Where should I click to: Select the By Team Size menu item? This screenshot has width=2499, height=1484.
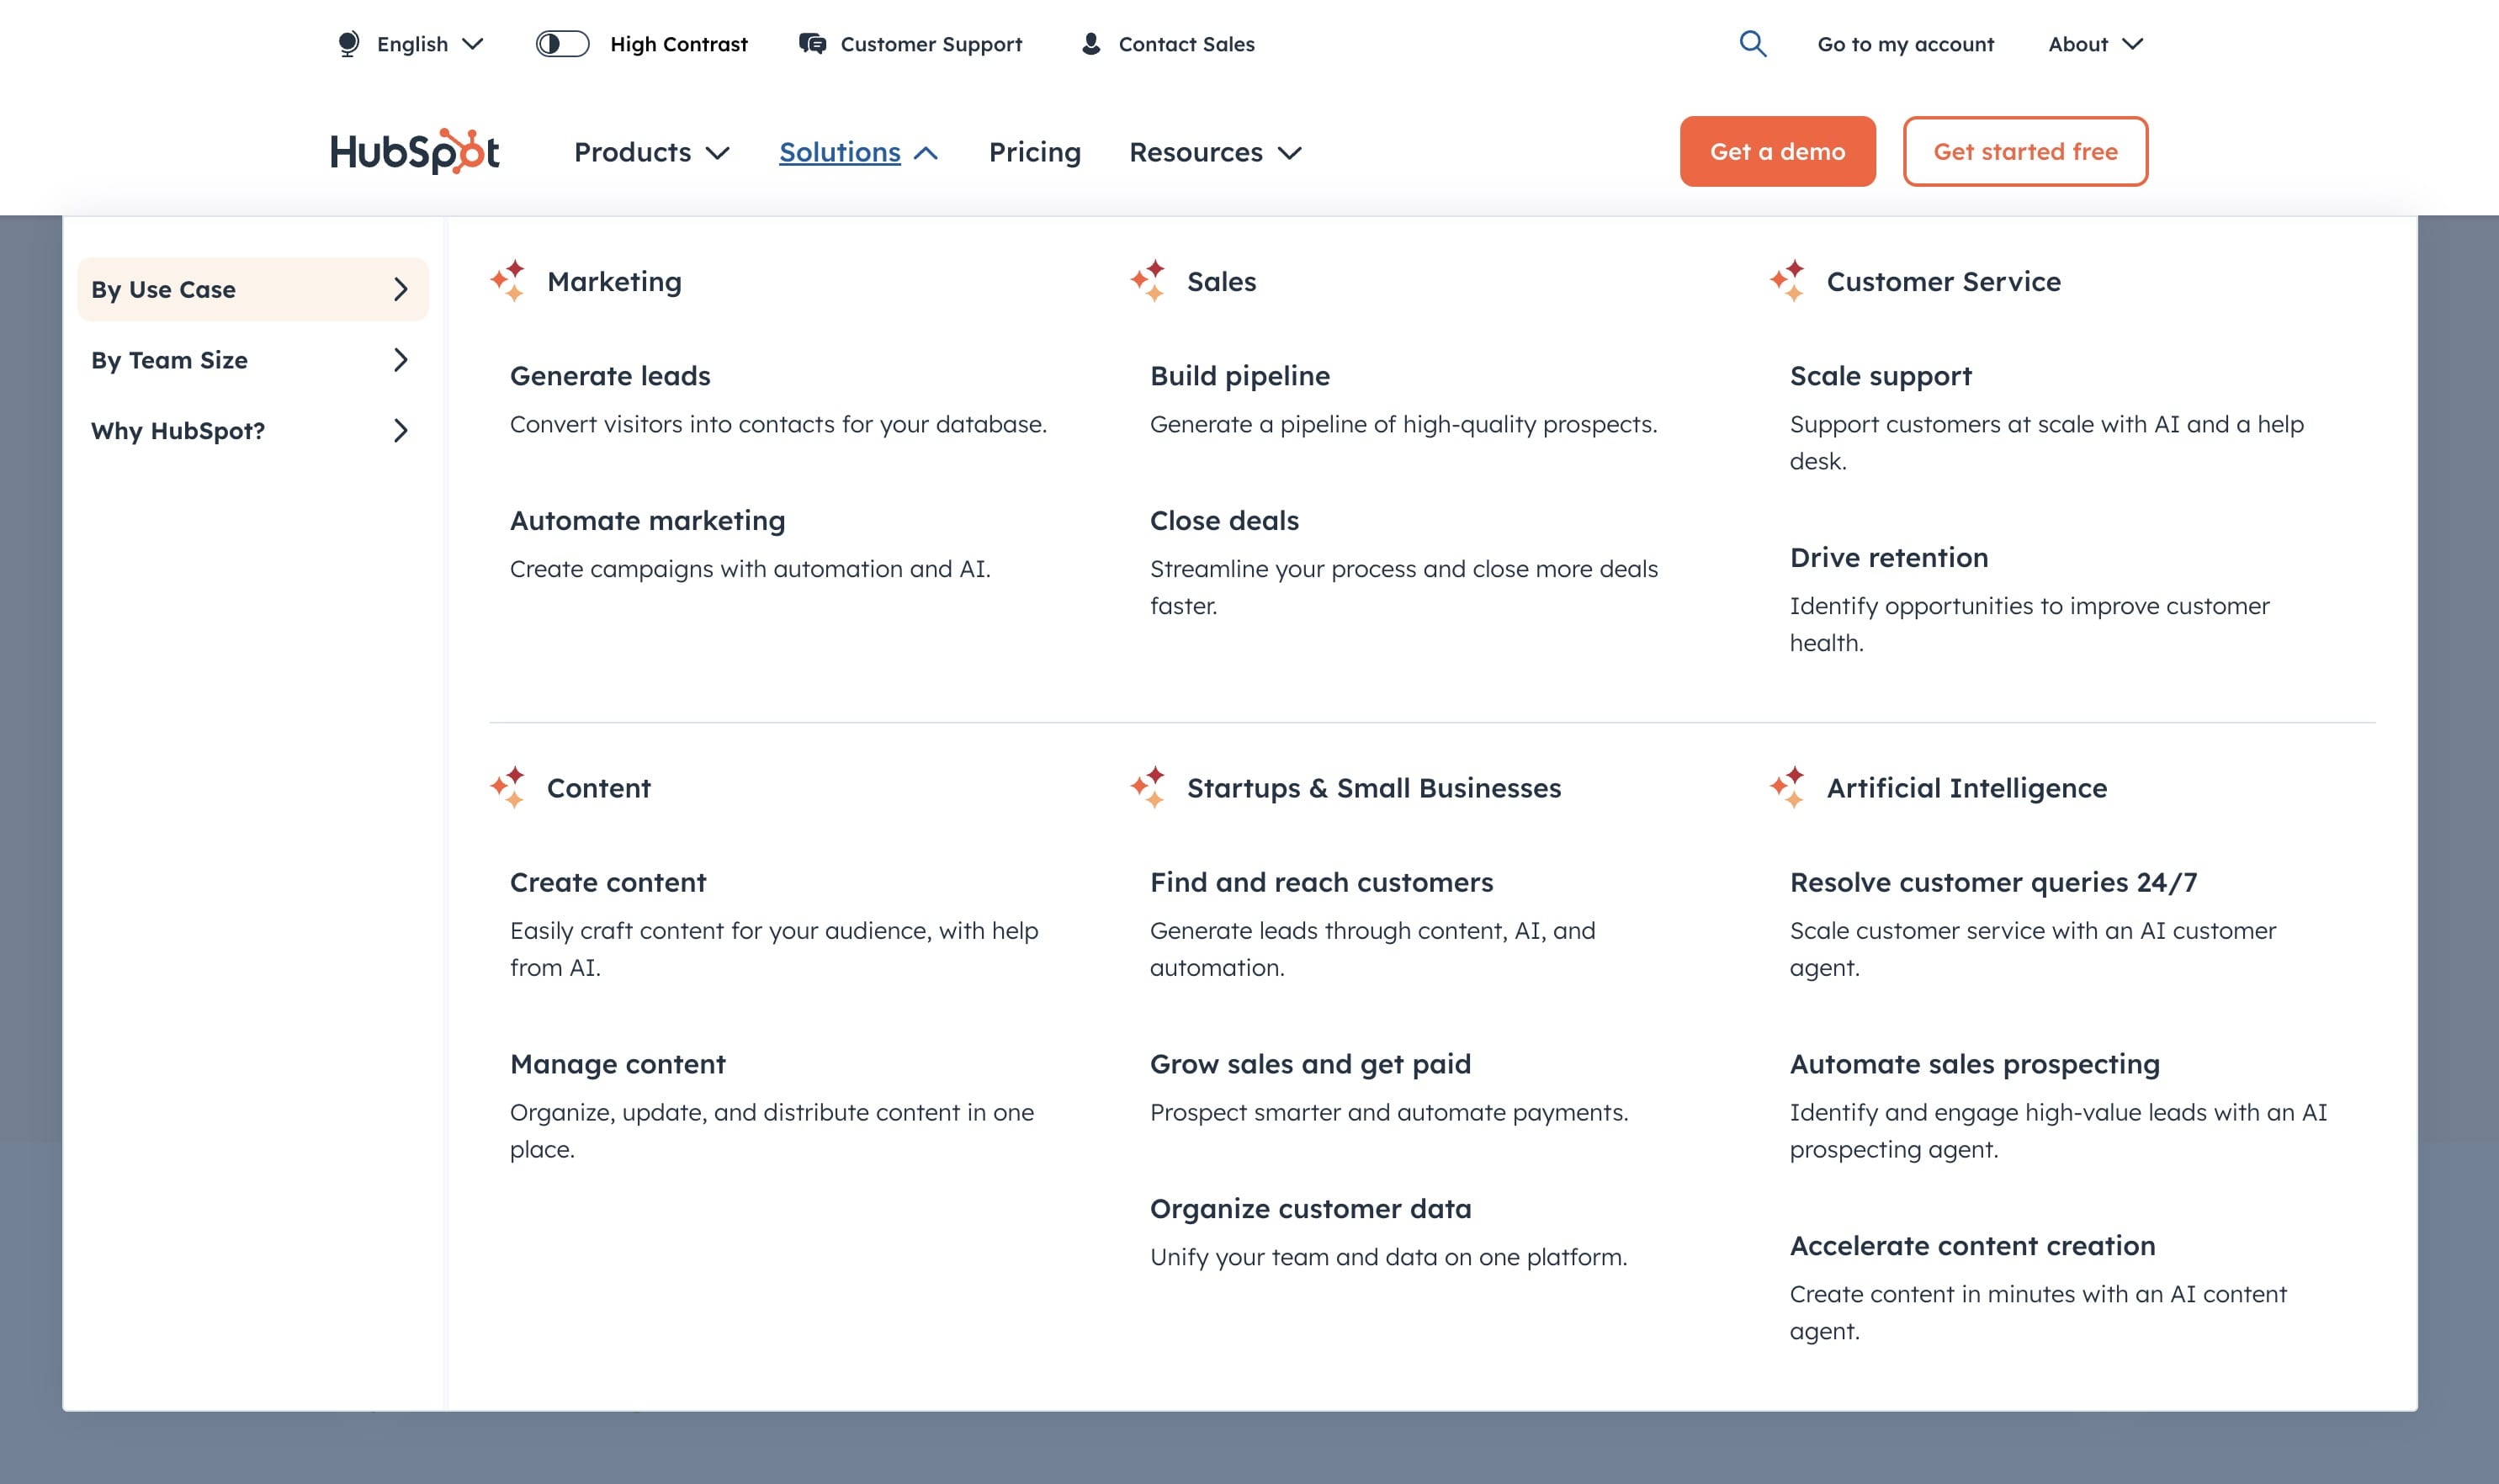(252, 360)
